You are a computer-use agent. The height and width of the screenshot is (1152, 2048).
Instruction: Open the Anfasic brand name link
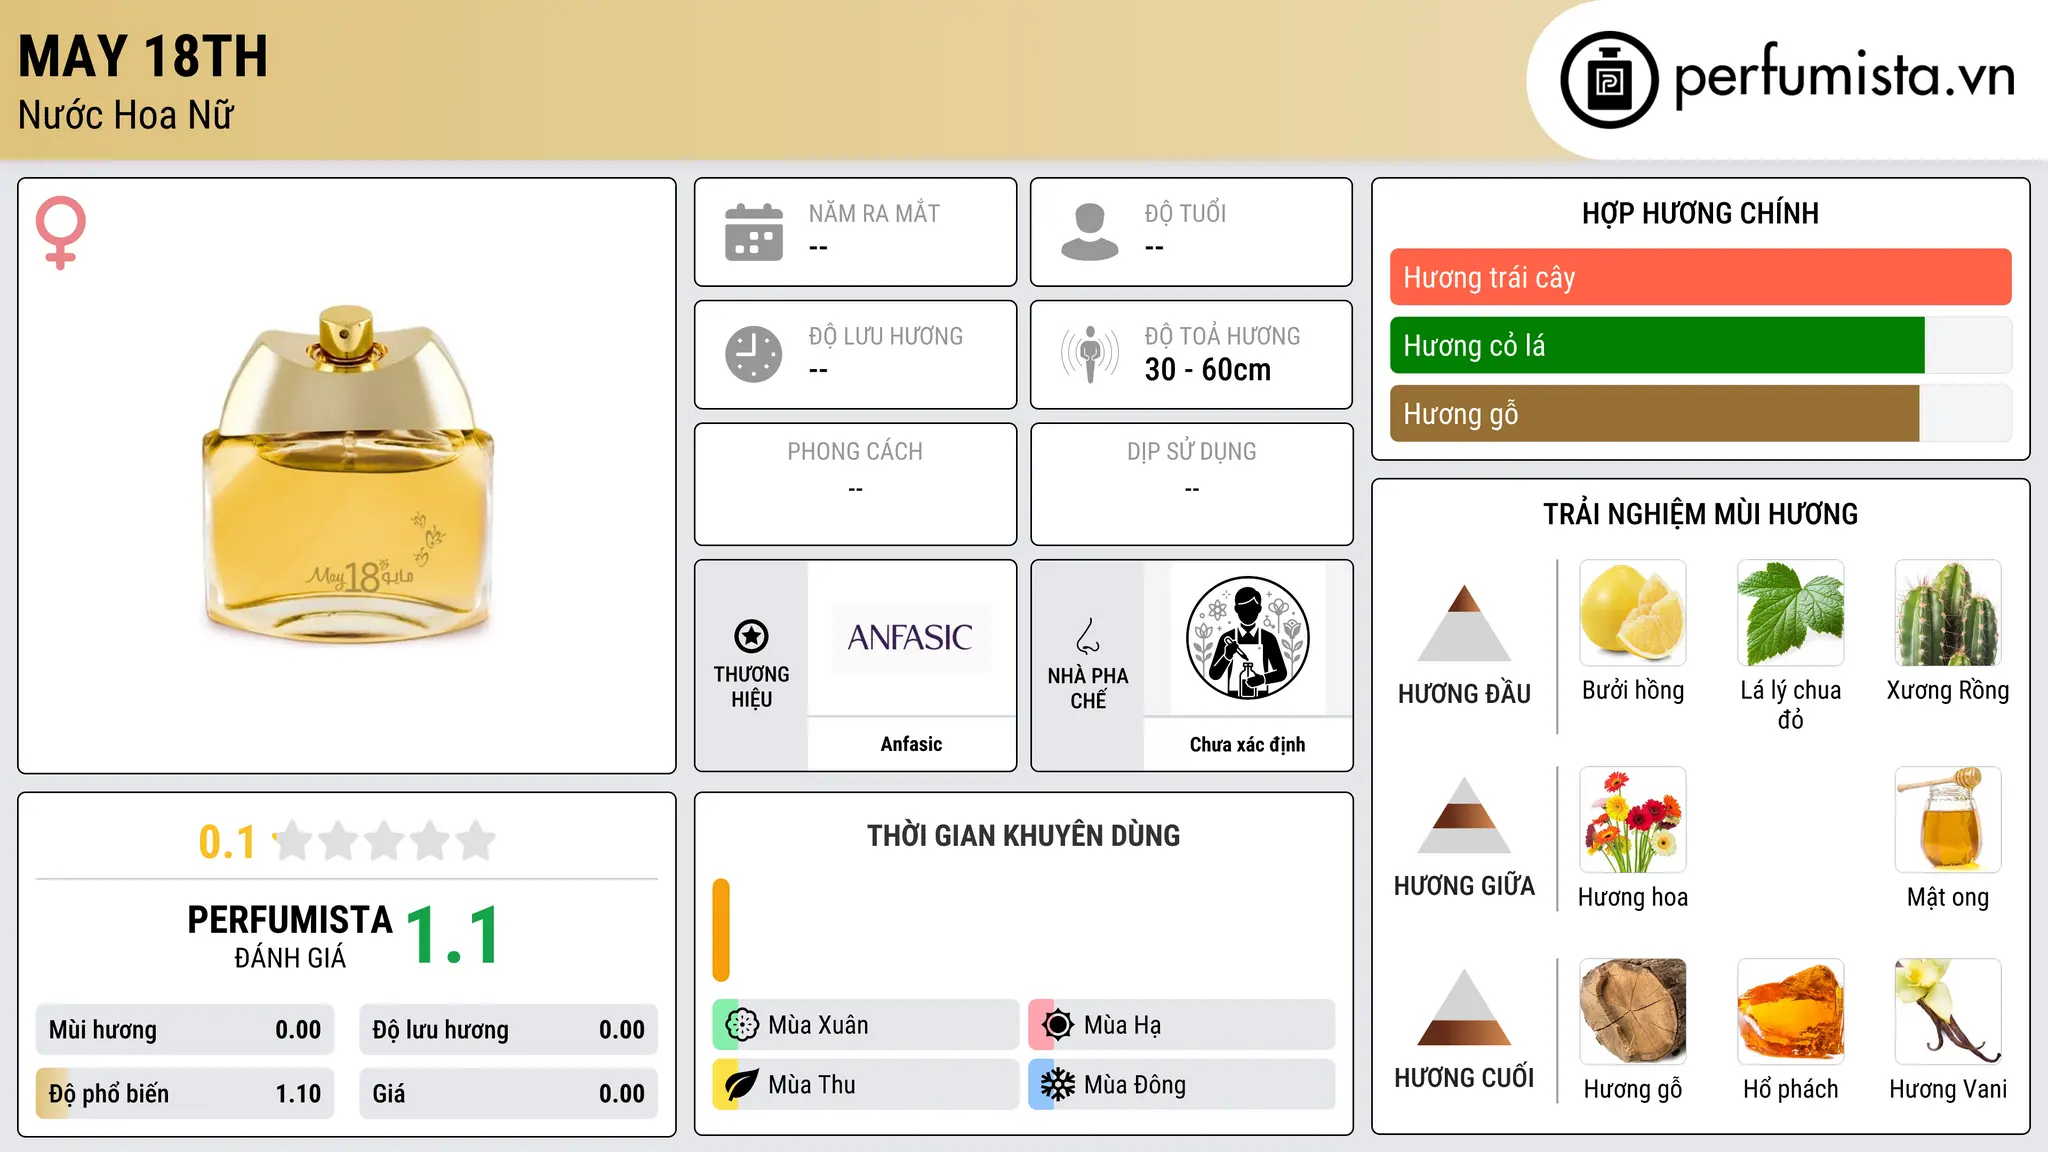tap(911, 744)
